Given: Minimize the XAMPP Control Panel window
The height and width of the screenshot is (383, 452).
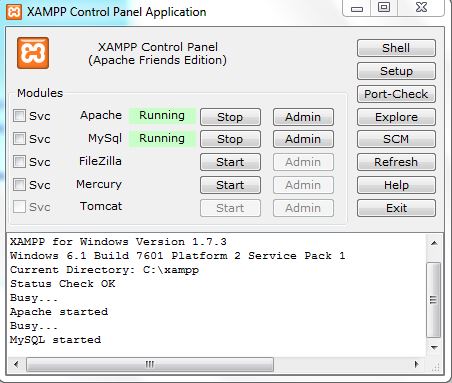Looking at the screenshot, I should click(x=357, y=8).
